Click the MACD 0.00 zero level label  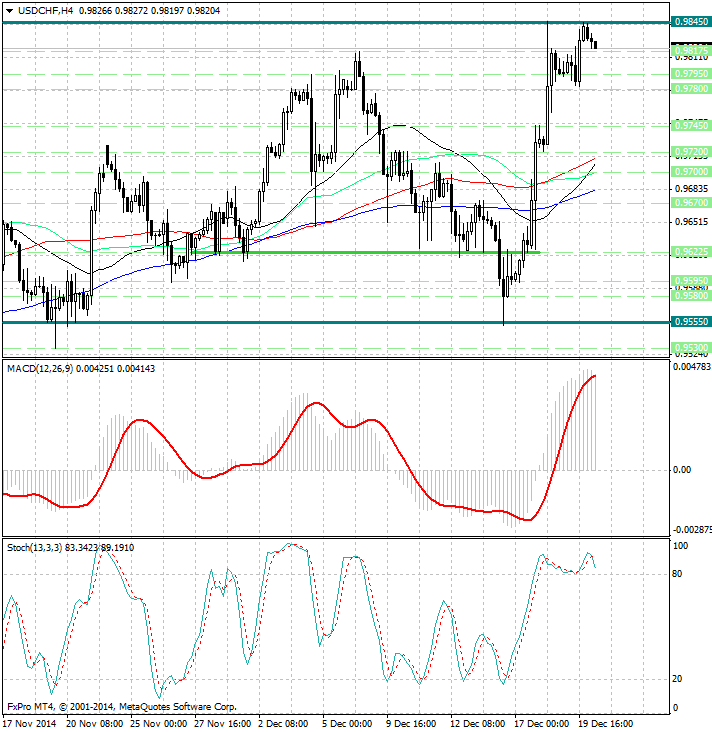coord(682,470)
